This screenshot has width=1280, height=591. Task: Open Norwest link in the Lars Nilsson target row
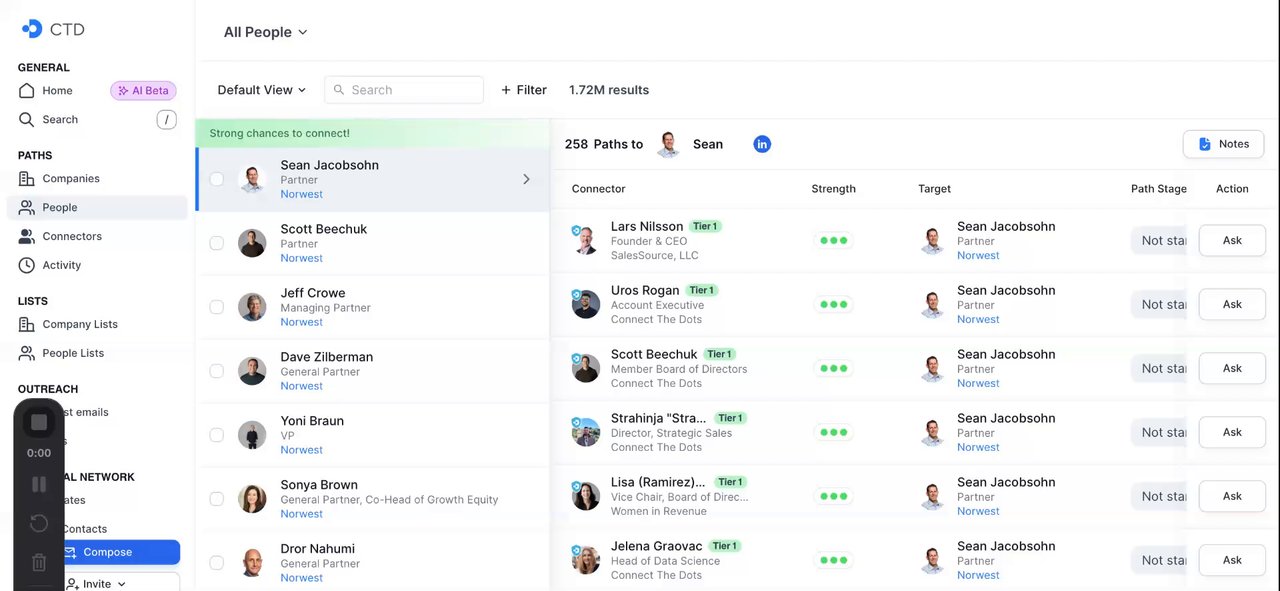pyautogui.click(x=978, y=255)
